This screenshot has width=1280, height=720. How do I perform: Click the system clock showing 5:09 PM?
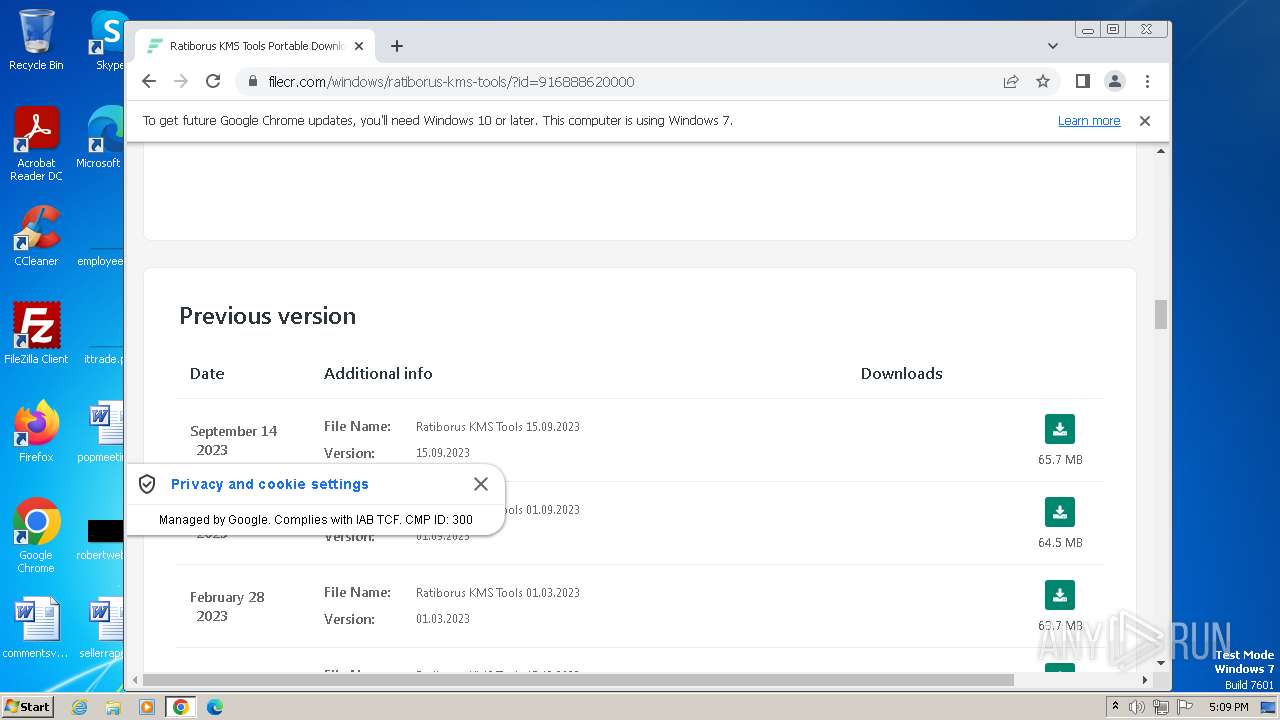click(x=1228, y=707)
